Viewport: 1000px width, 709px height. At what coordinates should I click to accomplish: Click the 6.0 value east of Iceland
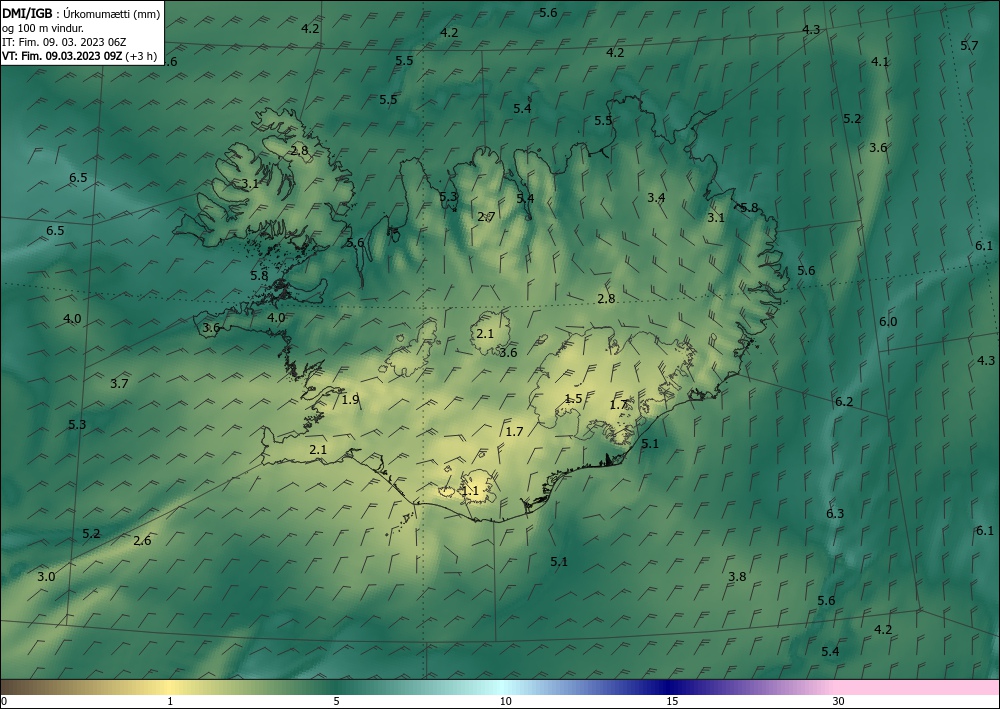[x=888, y=322]
